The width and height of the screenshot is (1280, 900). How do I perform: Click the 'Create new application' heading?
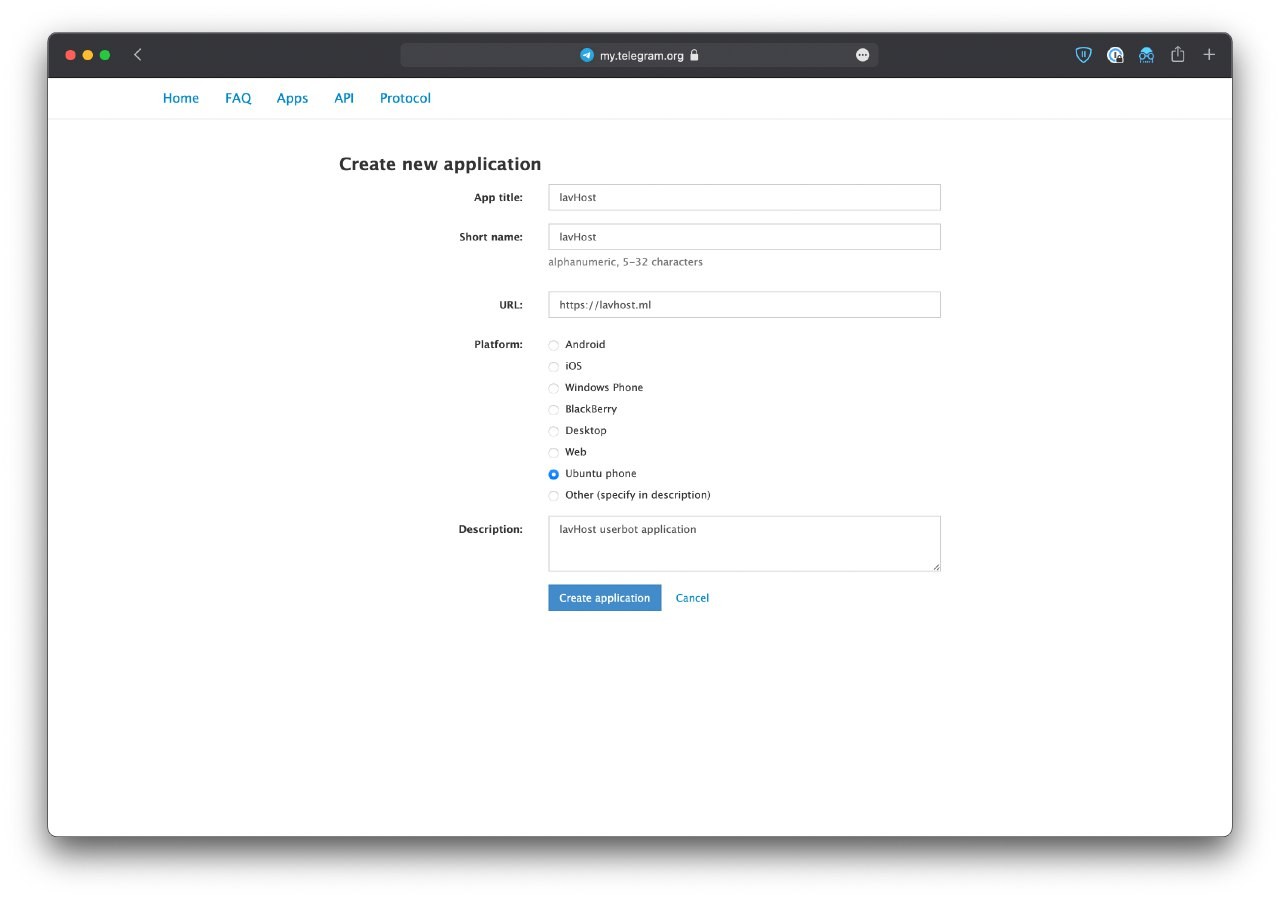(440, 164)
